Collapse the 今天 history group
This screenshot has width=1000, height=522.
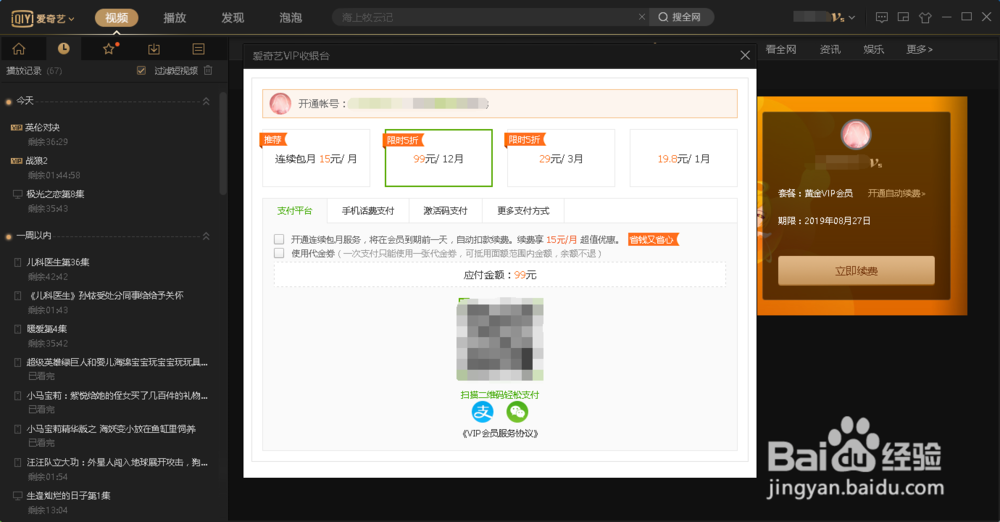coord(206,101)
